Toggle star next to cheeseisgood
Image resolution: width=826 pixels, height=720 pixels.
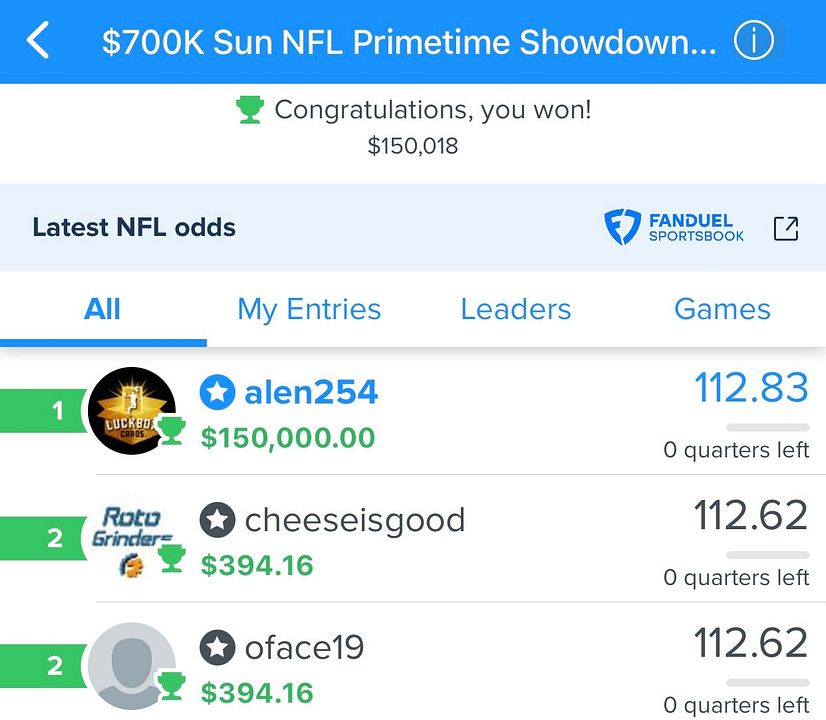[x=217, y=520]
